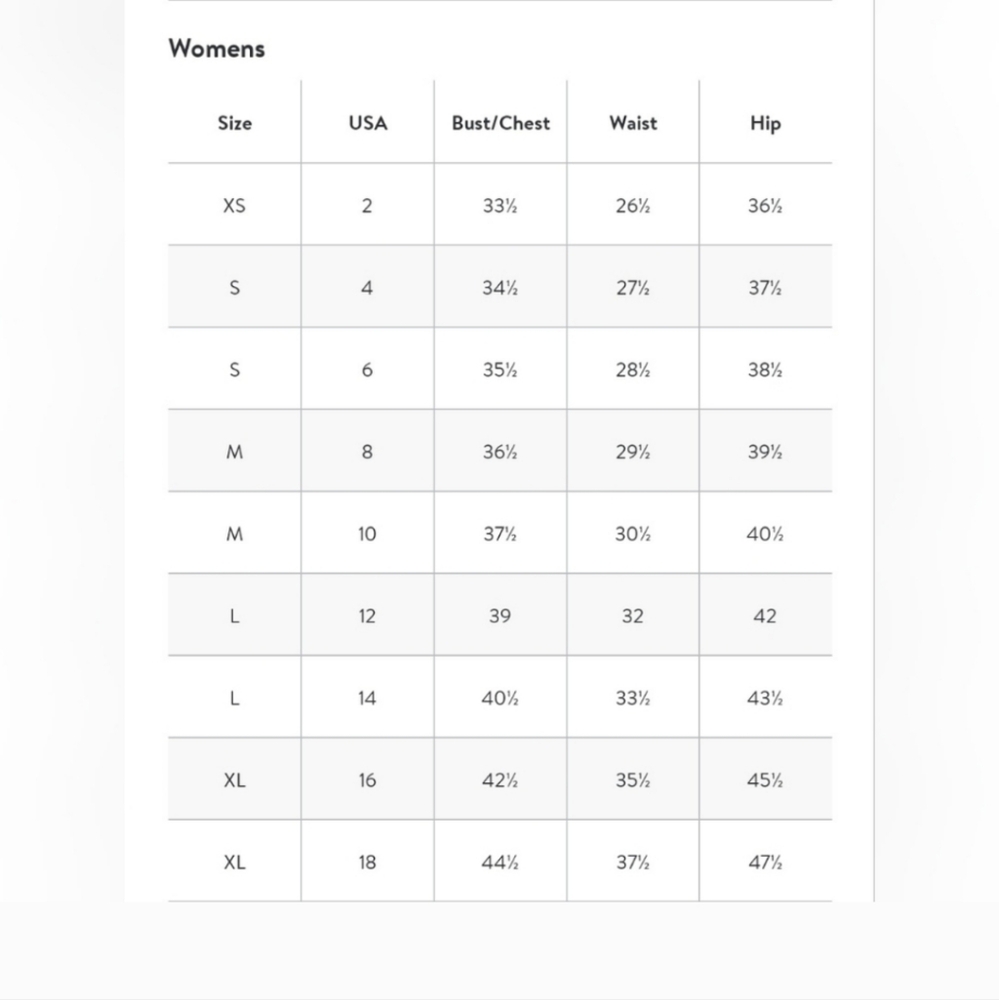The image size is (999, 1000).
Task: Click USA size 18 cell
Action: (367, 862)
